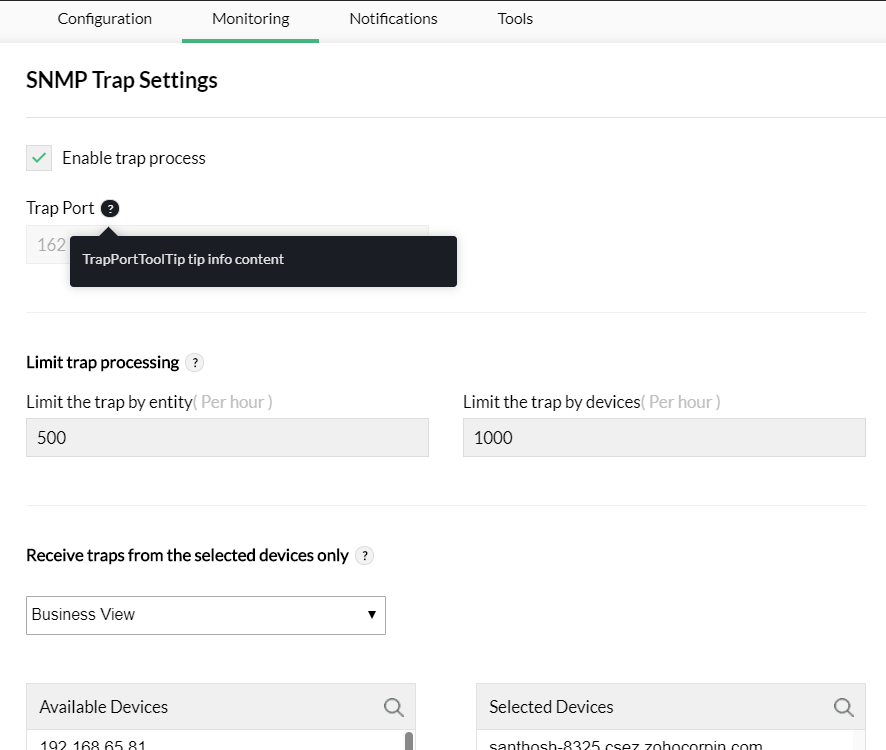The width and height of the screenshot is (886, 750).
Task: Click the green checkmark next to trap process
Action: (x=38, y=158)
